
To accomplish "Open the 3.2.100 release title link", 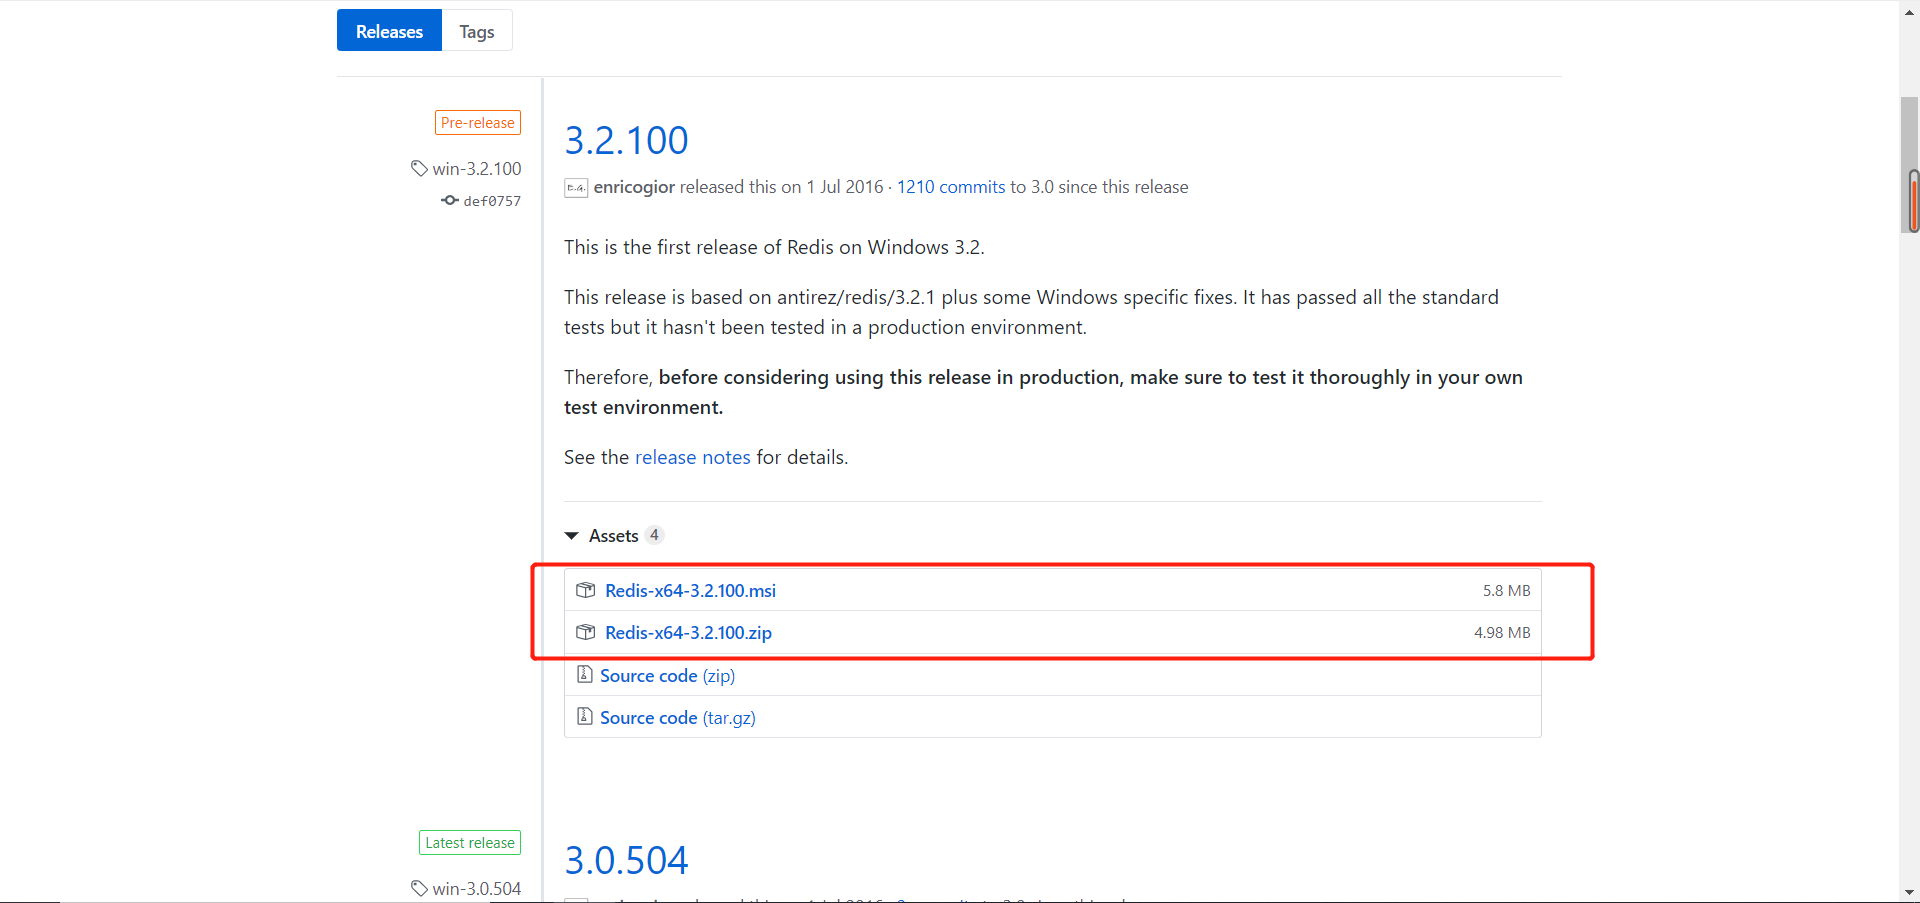I will coord(626,140).
